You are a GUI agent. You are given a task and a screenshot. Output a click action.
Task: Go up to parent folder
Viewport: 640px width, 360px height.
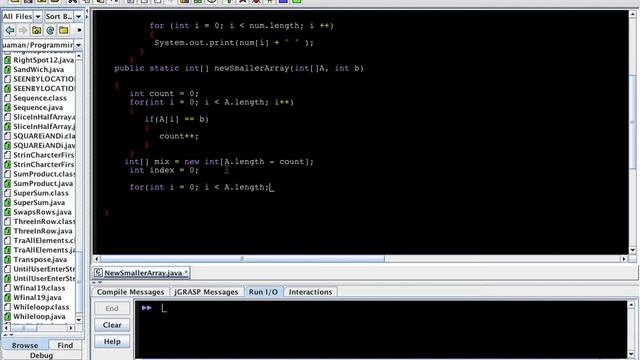click(x=36, y=30)
